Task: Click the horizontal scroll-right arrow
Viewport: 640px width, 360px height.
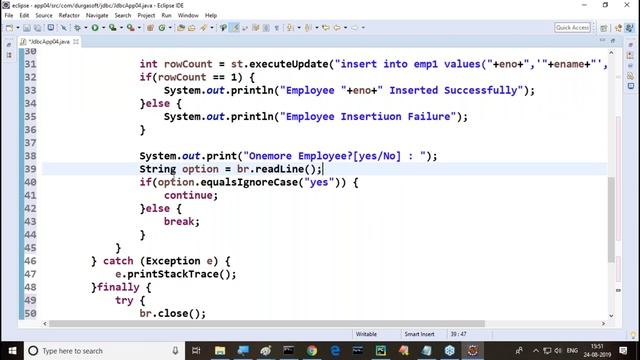Action: (x=603, y=324)
